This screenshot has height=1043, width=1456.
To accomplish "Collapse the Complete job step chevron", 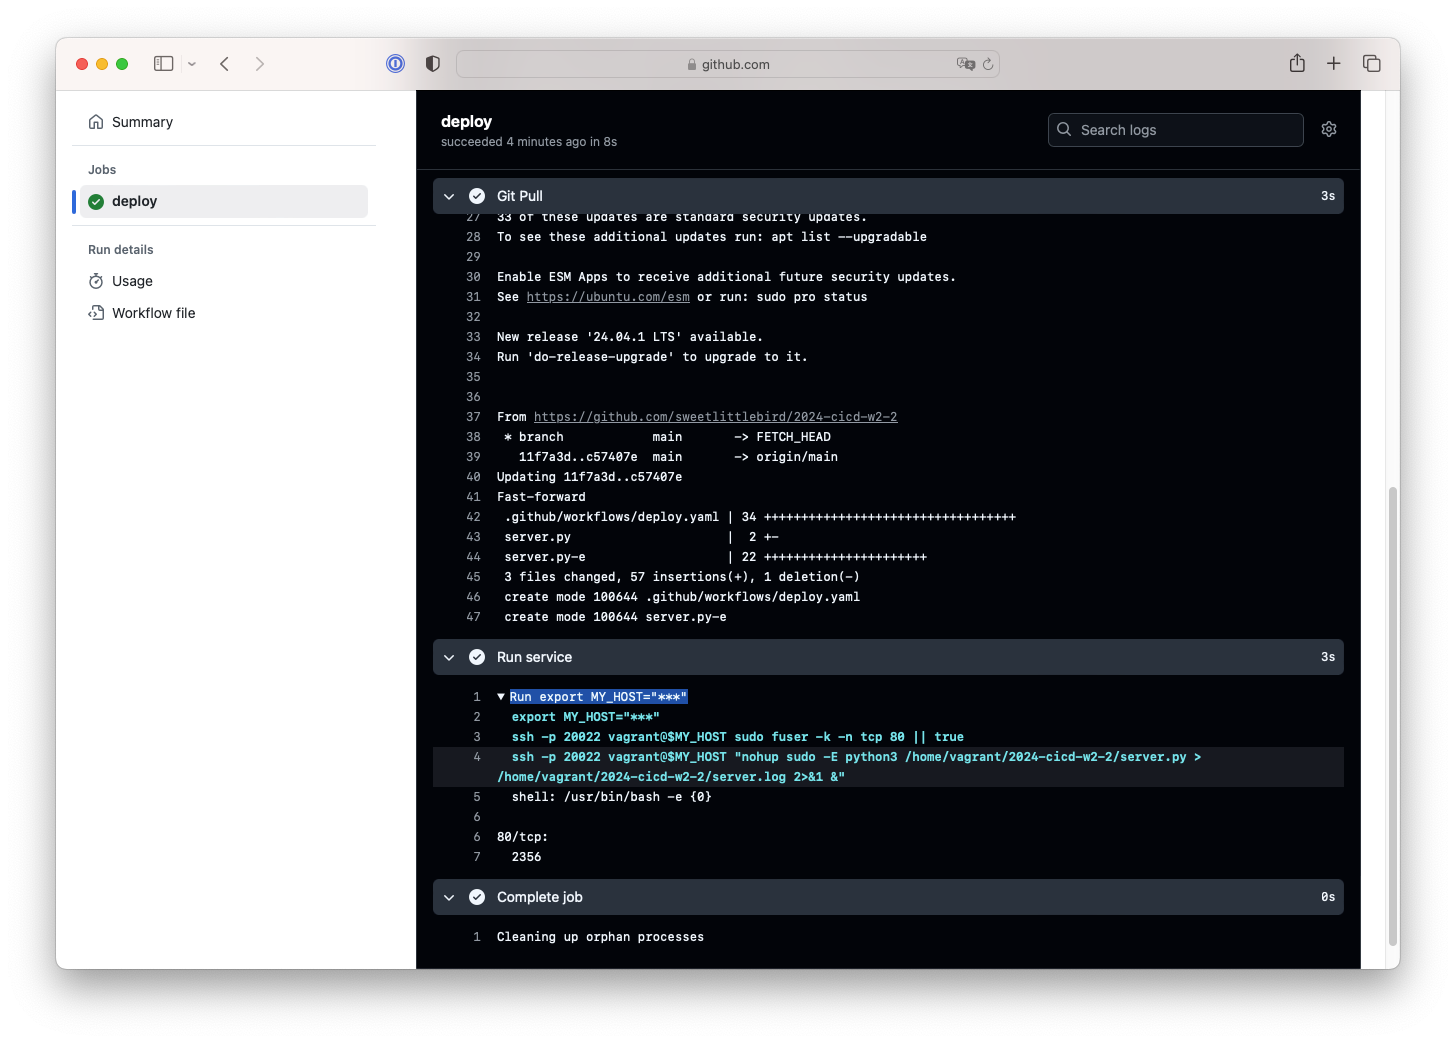I will coord(449,897).
